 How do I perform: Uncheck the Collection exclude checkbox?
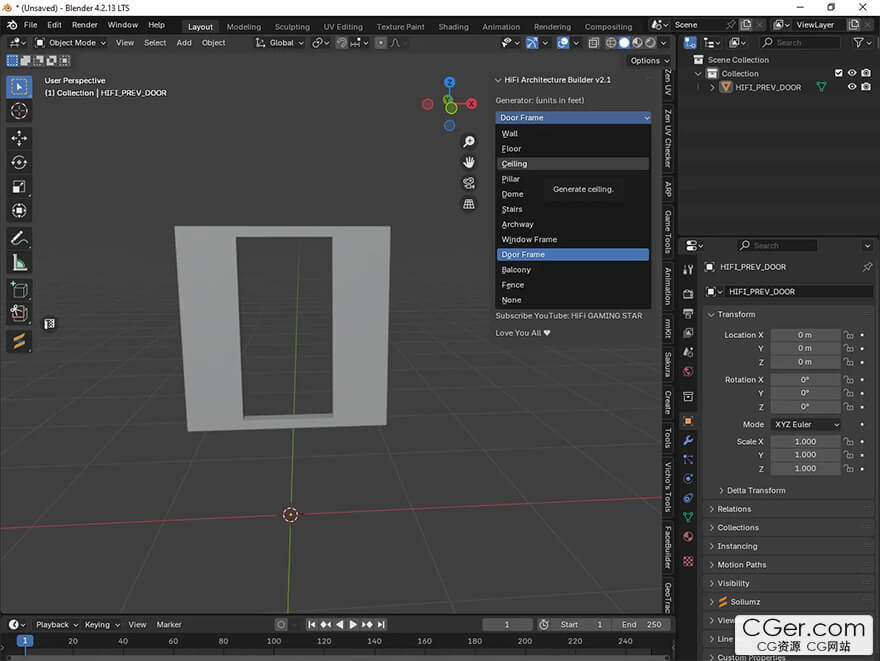click(838, 73)
